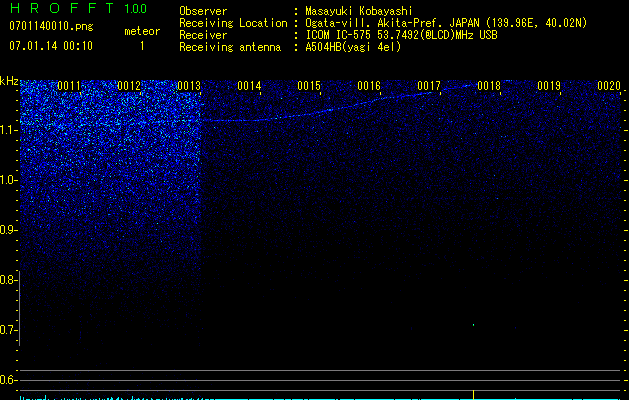The image size is (629, 400).
Task: Click the 0.7 kHz axis label
Action: click(x=7, y=330)
